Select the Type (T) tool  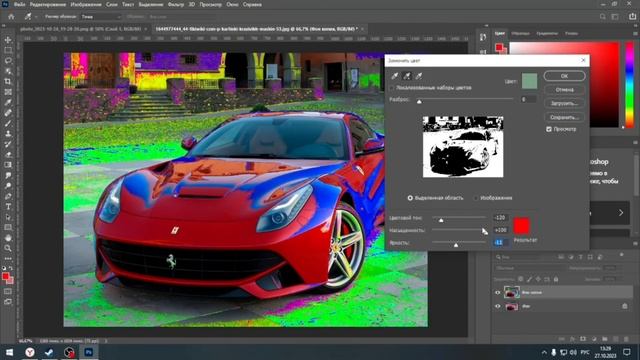click(8, 207)
